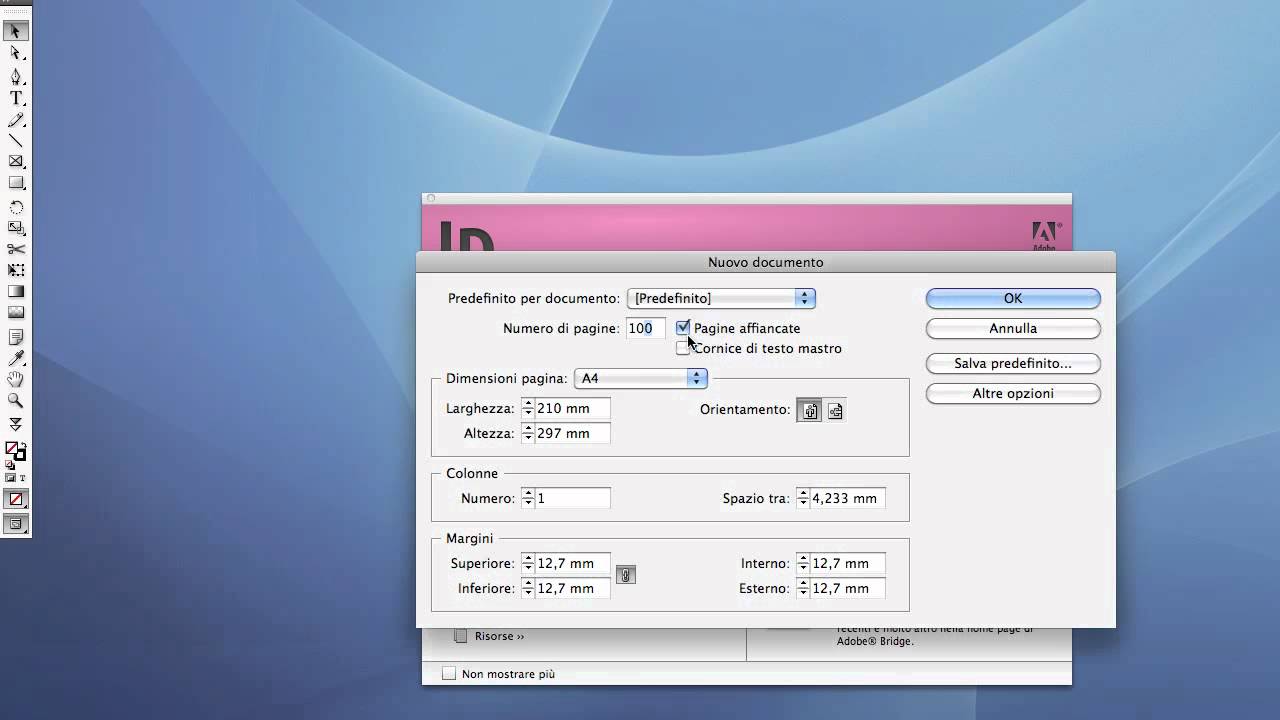1280x720 pixels.
Task: Click the Interno margin stepper arrows
Action: (803, 563)
